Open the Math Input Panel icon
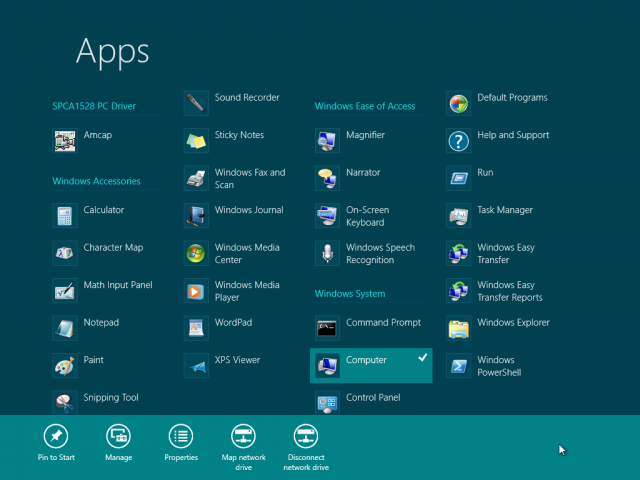640x480 pixels. [x=65, y=291]
